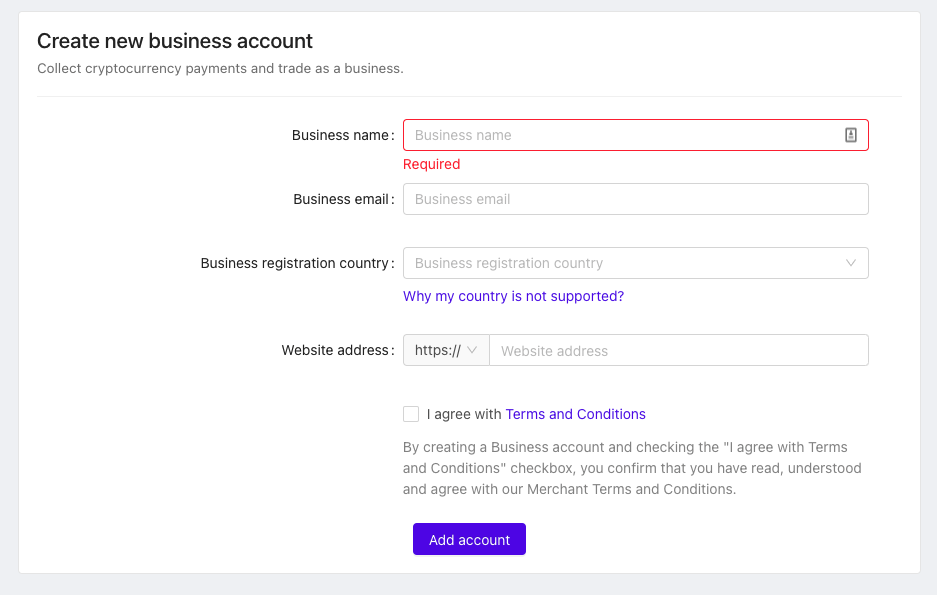Viewport: 937px width, 595px height.
Task: Open the Business registration country dropdown
Action: coord(620,263)
